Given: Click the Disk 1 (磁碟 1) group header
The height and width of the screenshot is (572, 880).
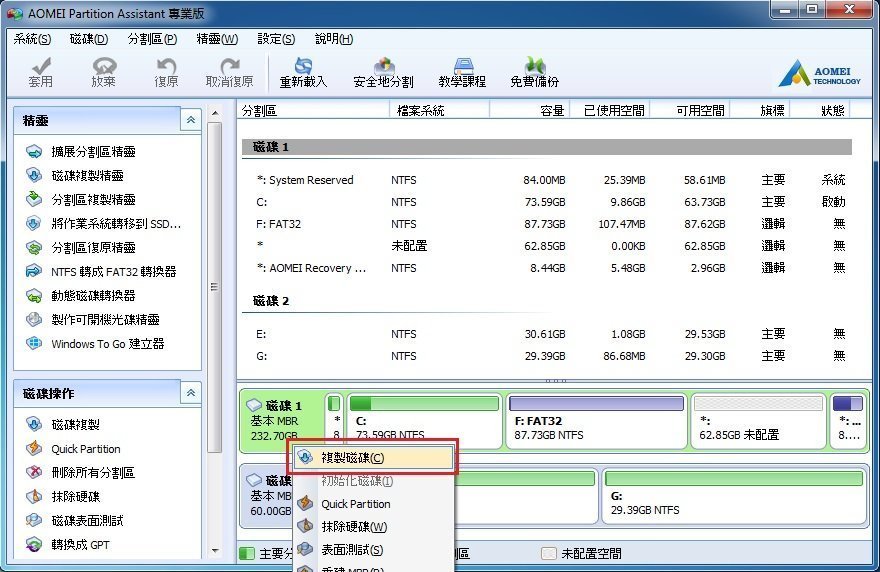Looking at the screenshot, I should [547, 147].
